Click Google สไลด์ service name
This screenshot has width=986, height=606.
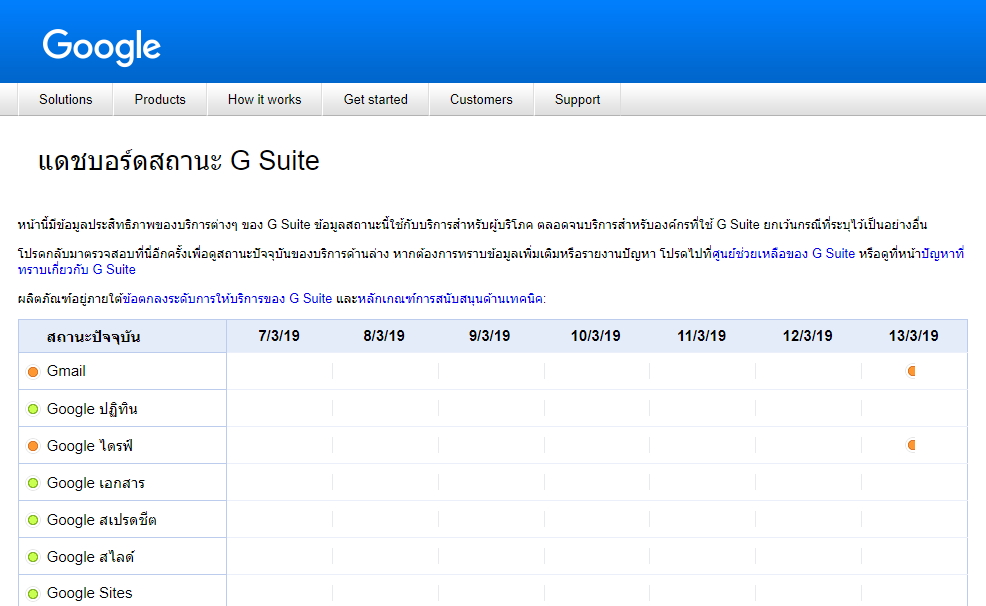pyautogui.click(x=91, y=557)
